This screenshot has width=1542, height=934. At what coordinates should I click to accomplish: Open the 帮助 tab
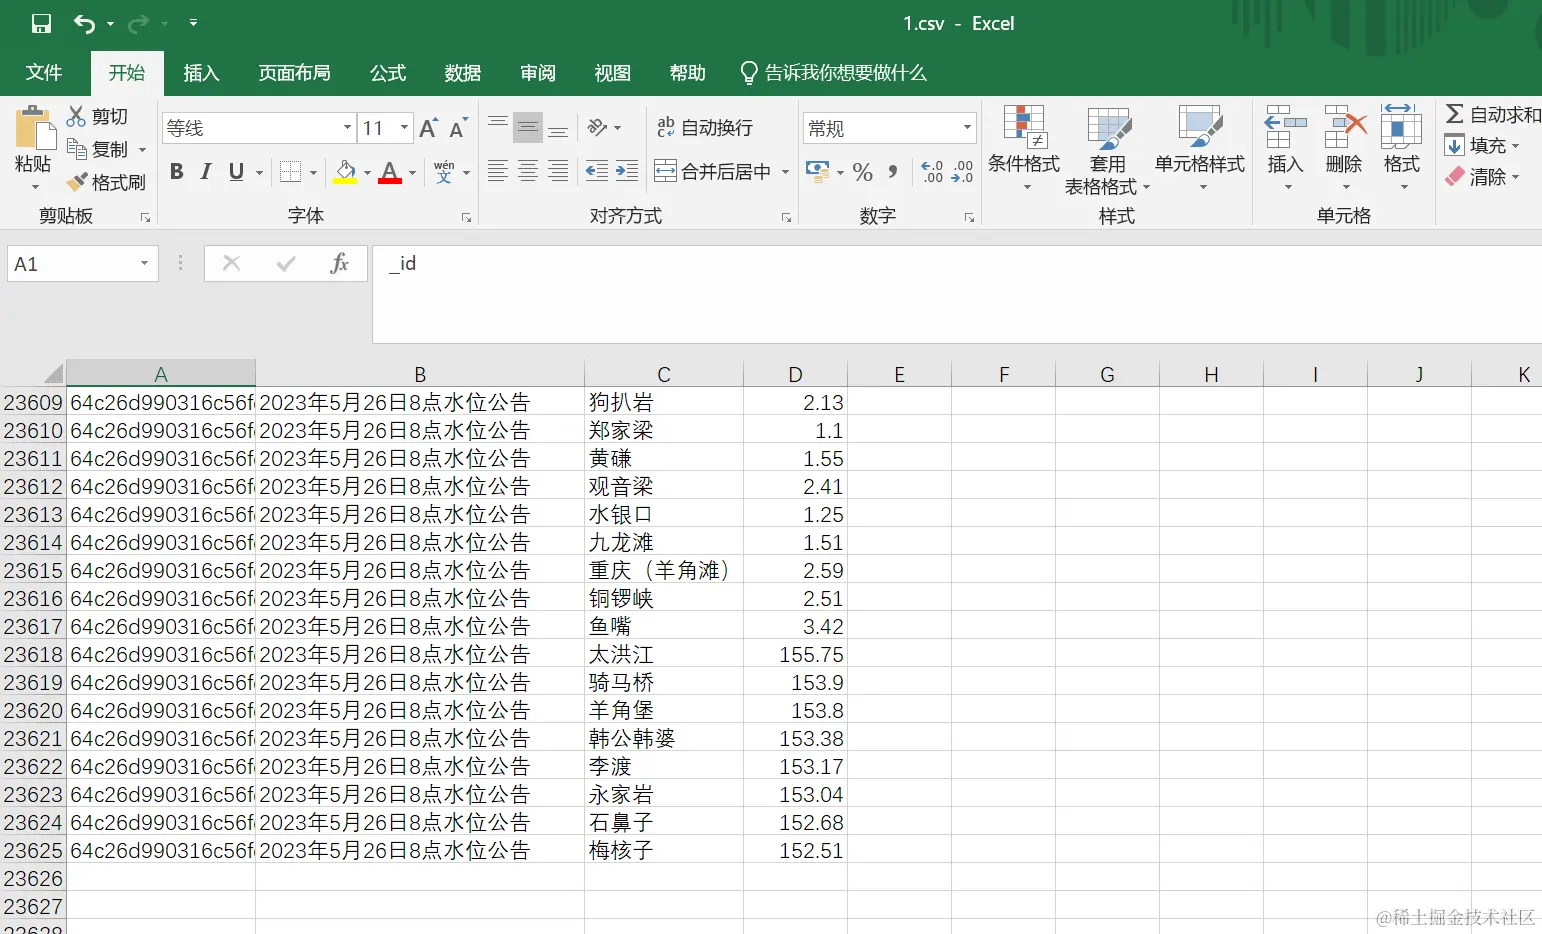688,73
